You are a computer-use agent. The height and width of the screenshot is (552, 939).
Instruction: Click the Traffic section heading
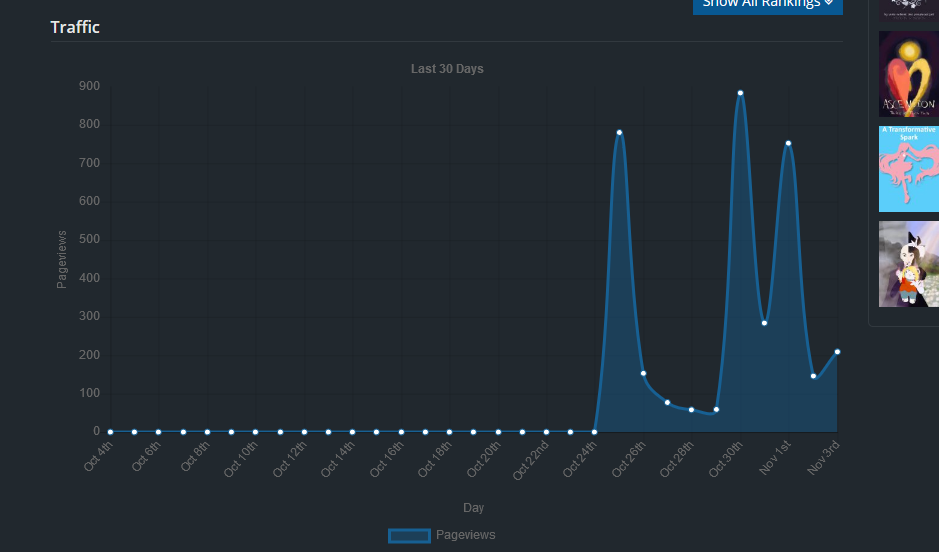(x=75, y=27)
